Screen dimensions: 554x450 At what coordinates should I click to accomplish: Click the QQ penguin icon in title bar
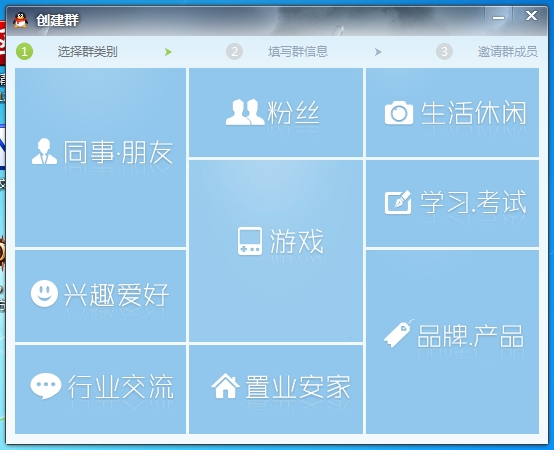pos(20,20)
